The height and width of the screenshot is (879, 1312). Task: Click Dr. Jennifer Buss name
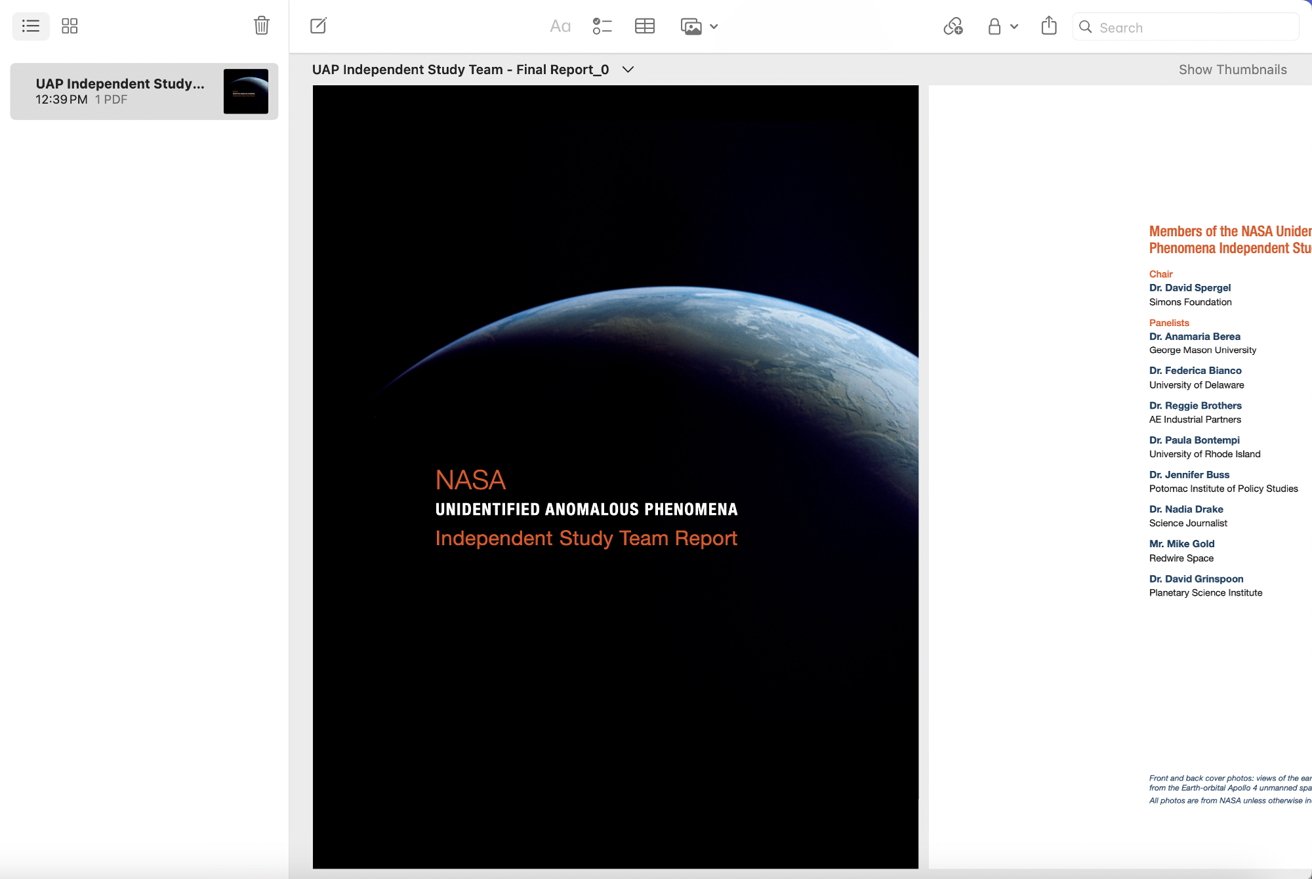1190,475
